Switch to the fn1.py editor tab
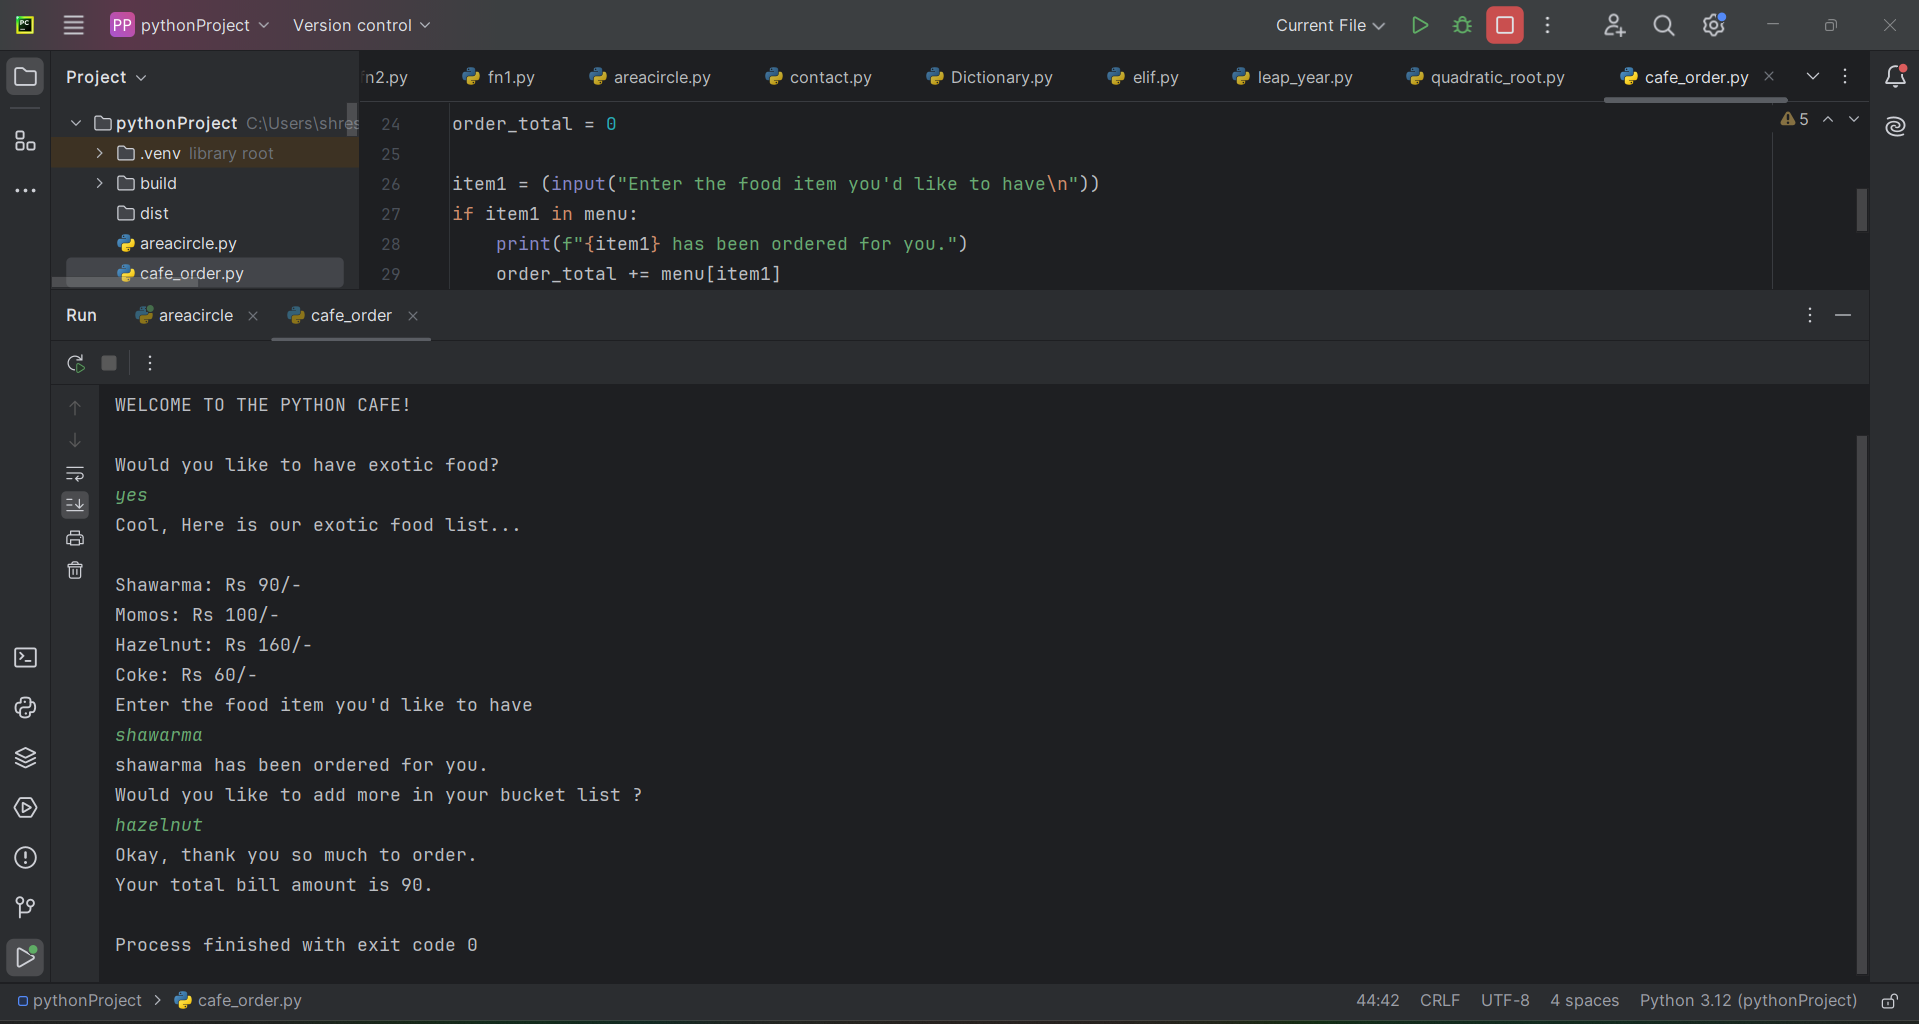The width and height of the screenshot is (1919, 1024). point(499,77)
